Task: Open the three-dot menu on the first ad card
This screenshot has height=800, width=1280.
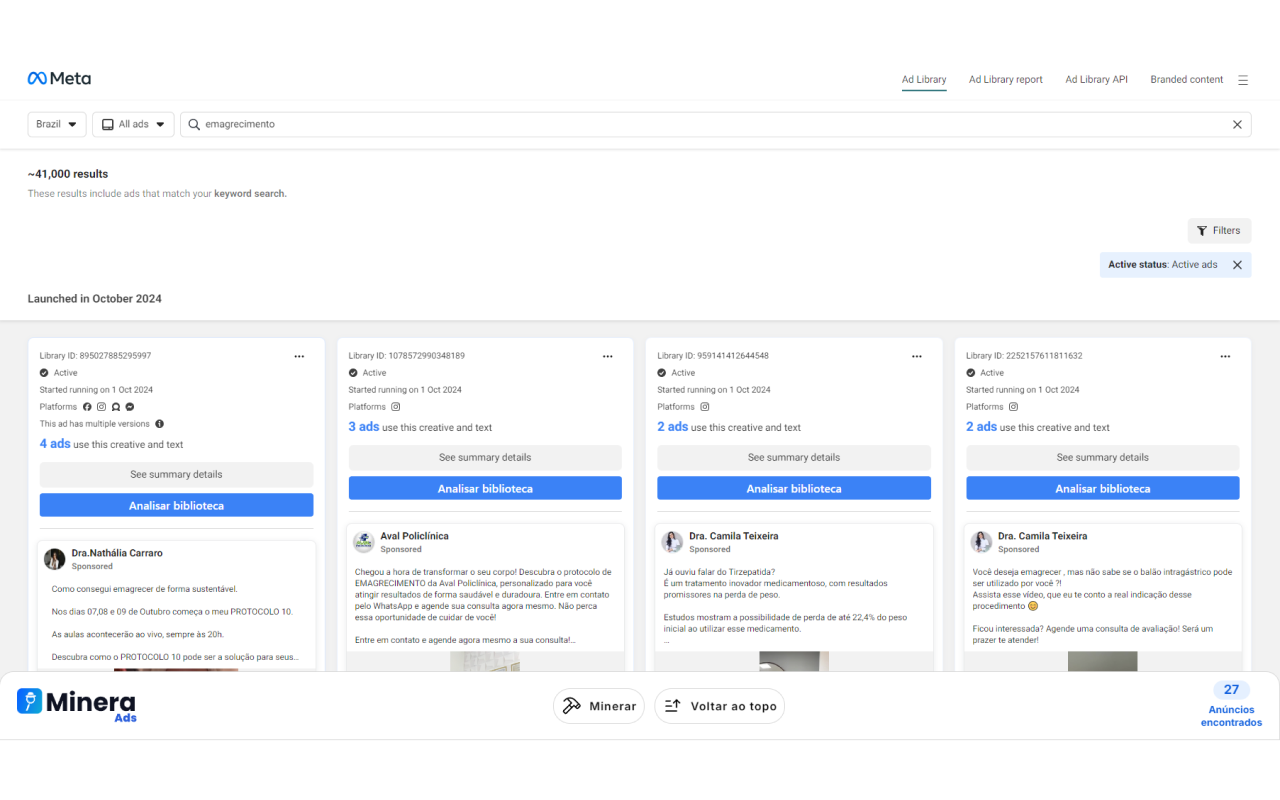Action: [x=298, y=356]
